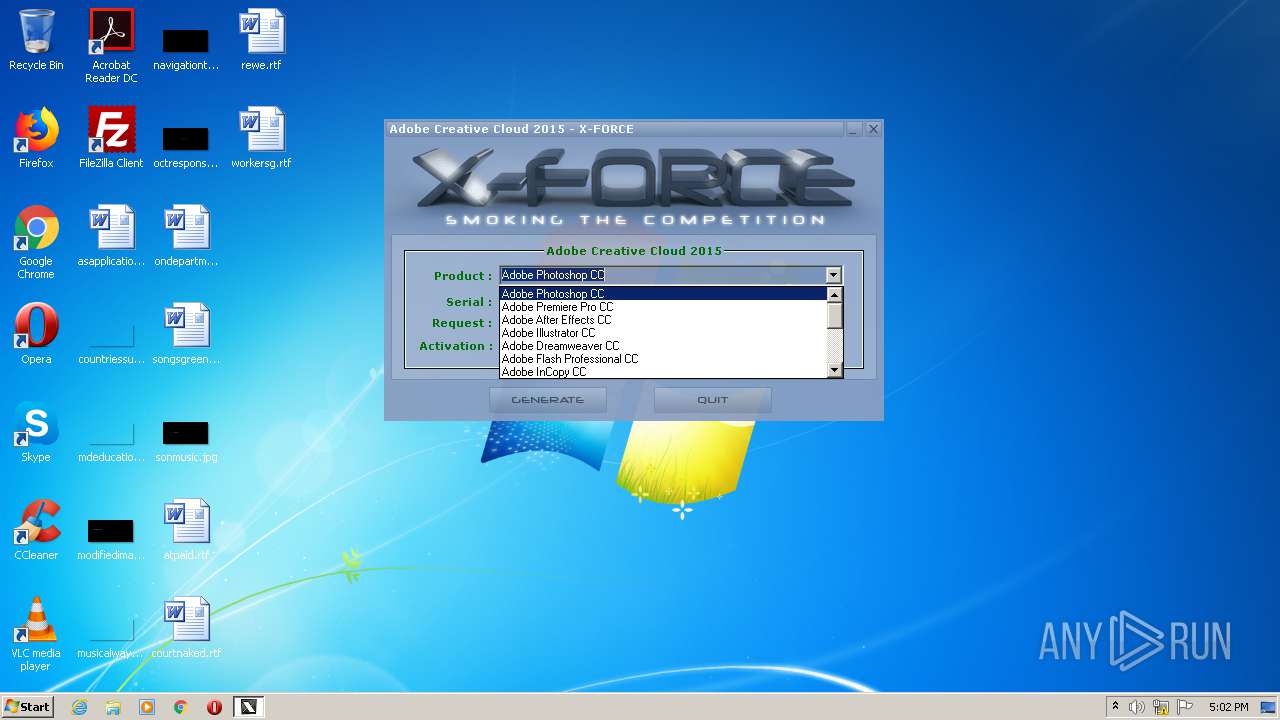Viewport: 1280px width, 720px height.
Task: Close the X-FORCE keygen window
Action: click(x=873, y=129)
